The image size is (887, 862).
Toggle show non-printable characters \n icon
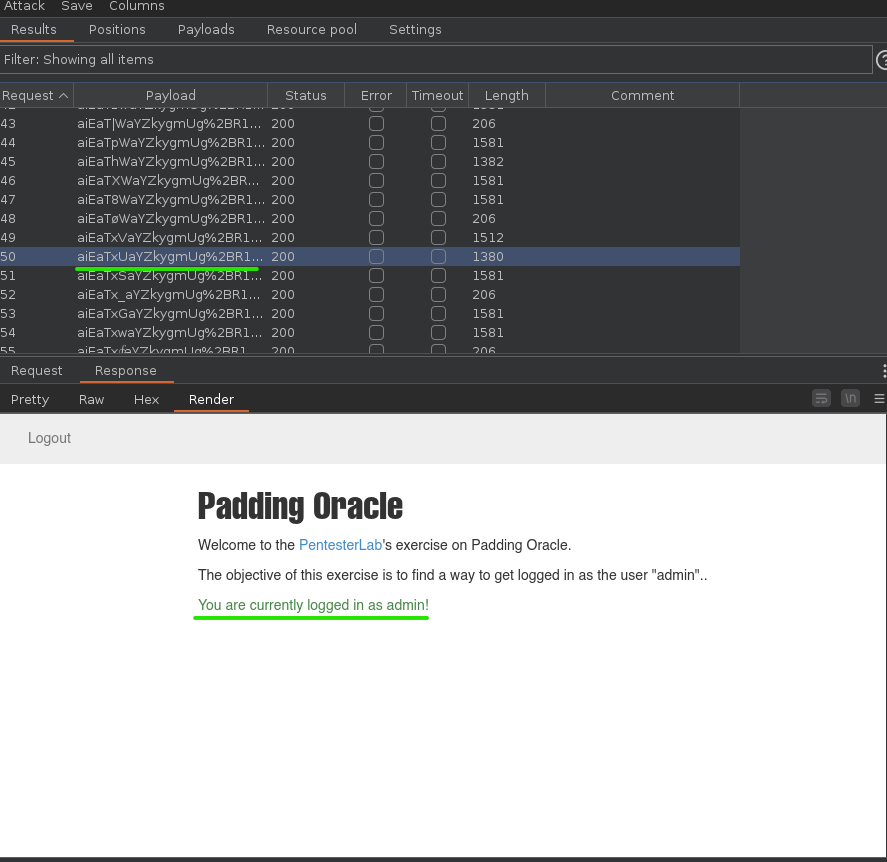tap(850, 398)
